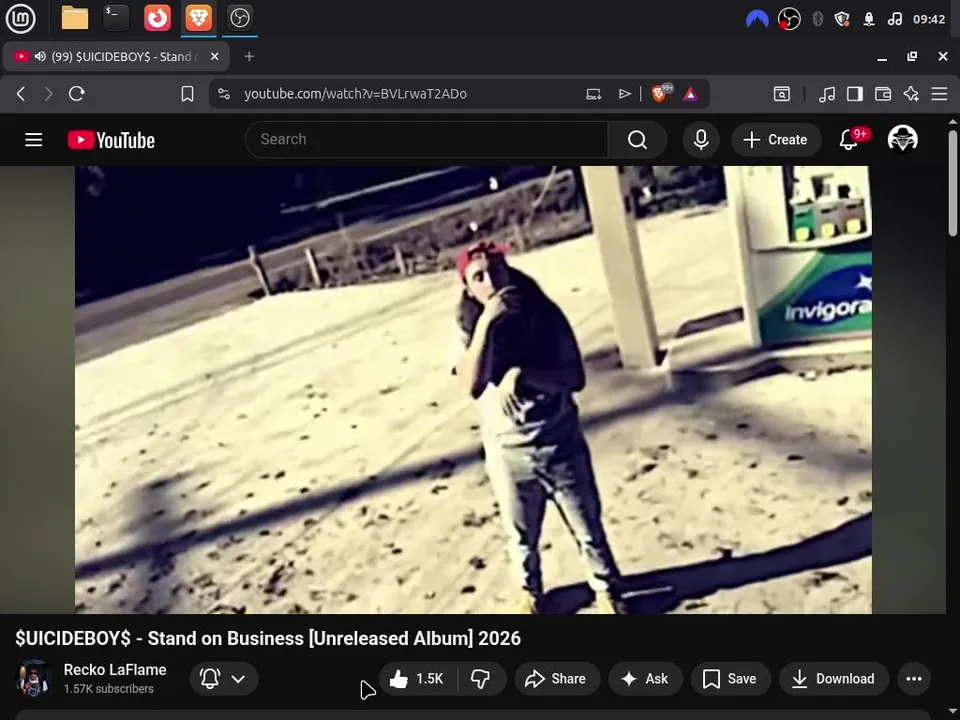Open the notifications bell in system tray
This screenshot has width=960, height=720.
869,20
